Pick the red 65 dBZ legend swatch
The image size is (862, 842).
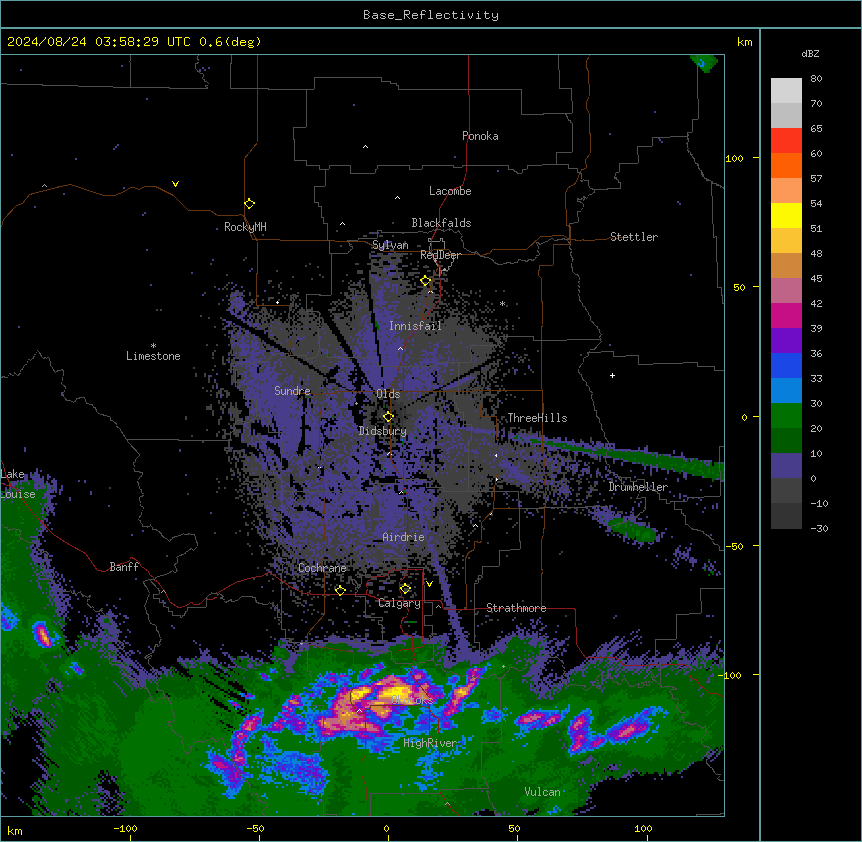[786, 141]
